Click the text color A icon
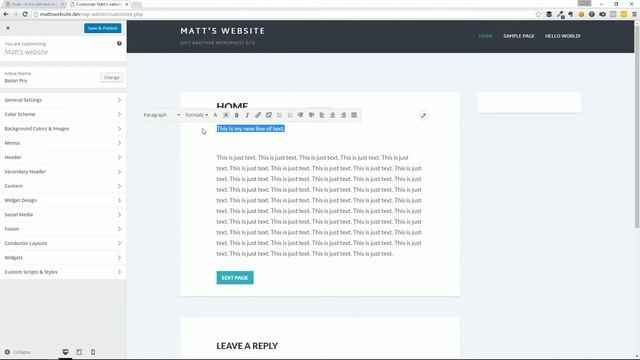The image size is (640, 360). click(x=215, y=115)
